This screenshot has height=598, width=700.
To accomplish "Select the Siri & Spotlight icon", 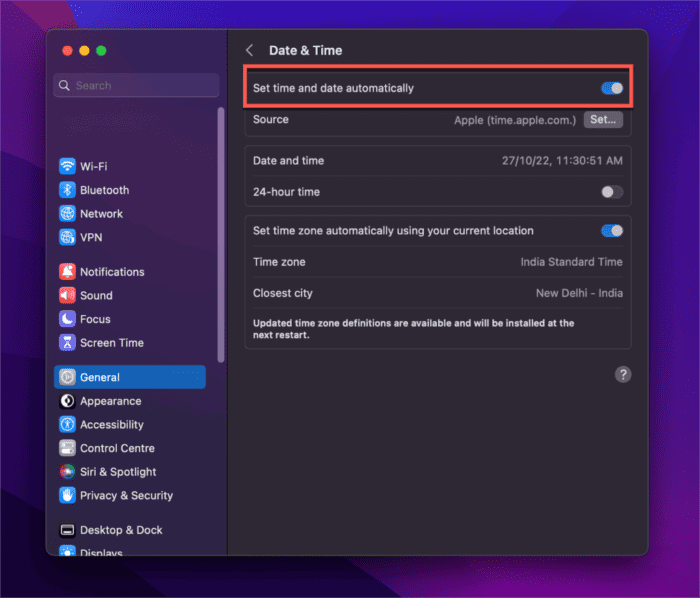I will pyautogui.click(x=67, y=472).
